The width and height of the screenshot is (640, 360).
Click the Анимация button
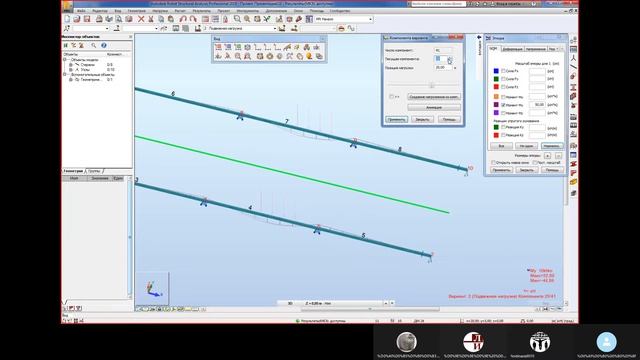coord(434,107)
